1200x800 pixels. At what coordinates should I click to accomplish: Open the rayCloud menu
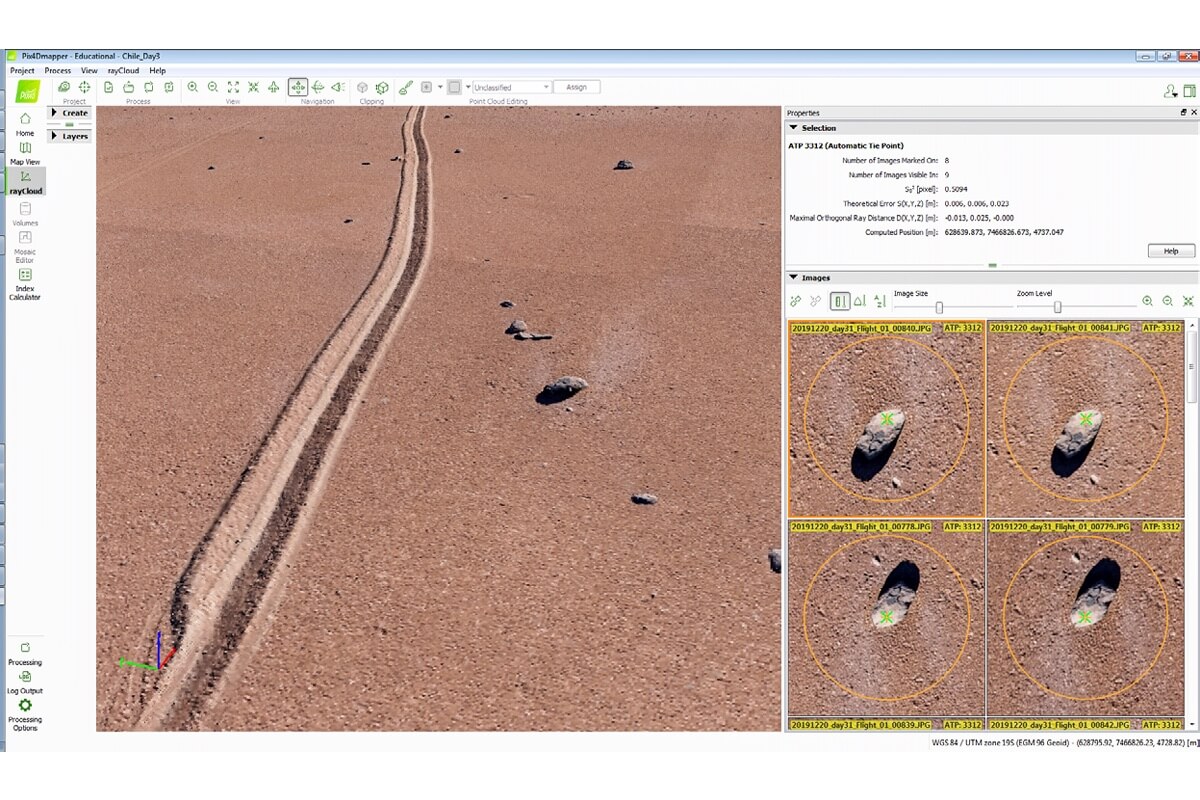click(x=123, y=71)
